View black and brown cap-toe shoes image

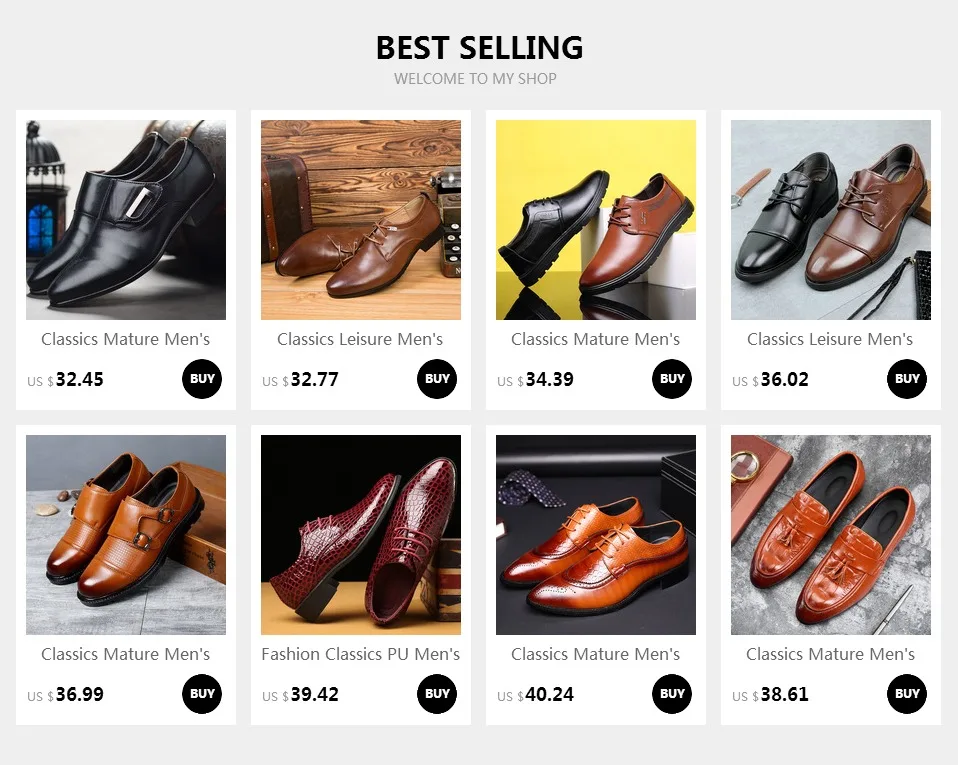tap(831, 220)
